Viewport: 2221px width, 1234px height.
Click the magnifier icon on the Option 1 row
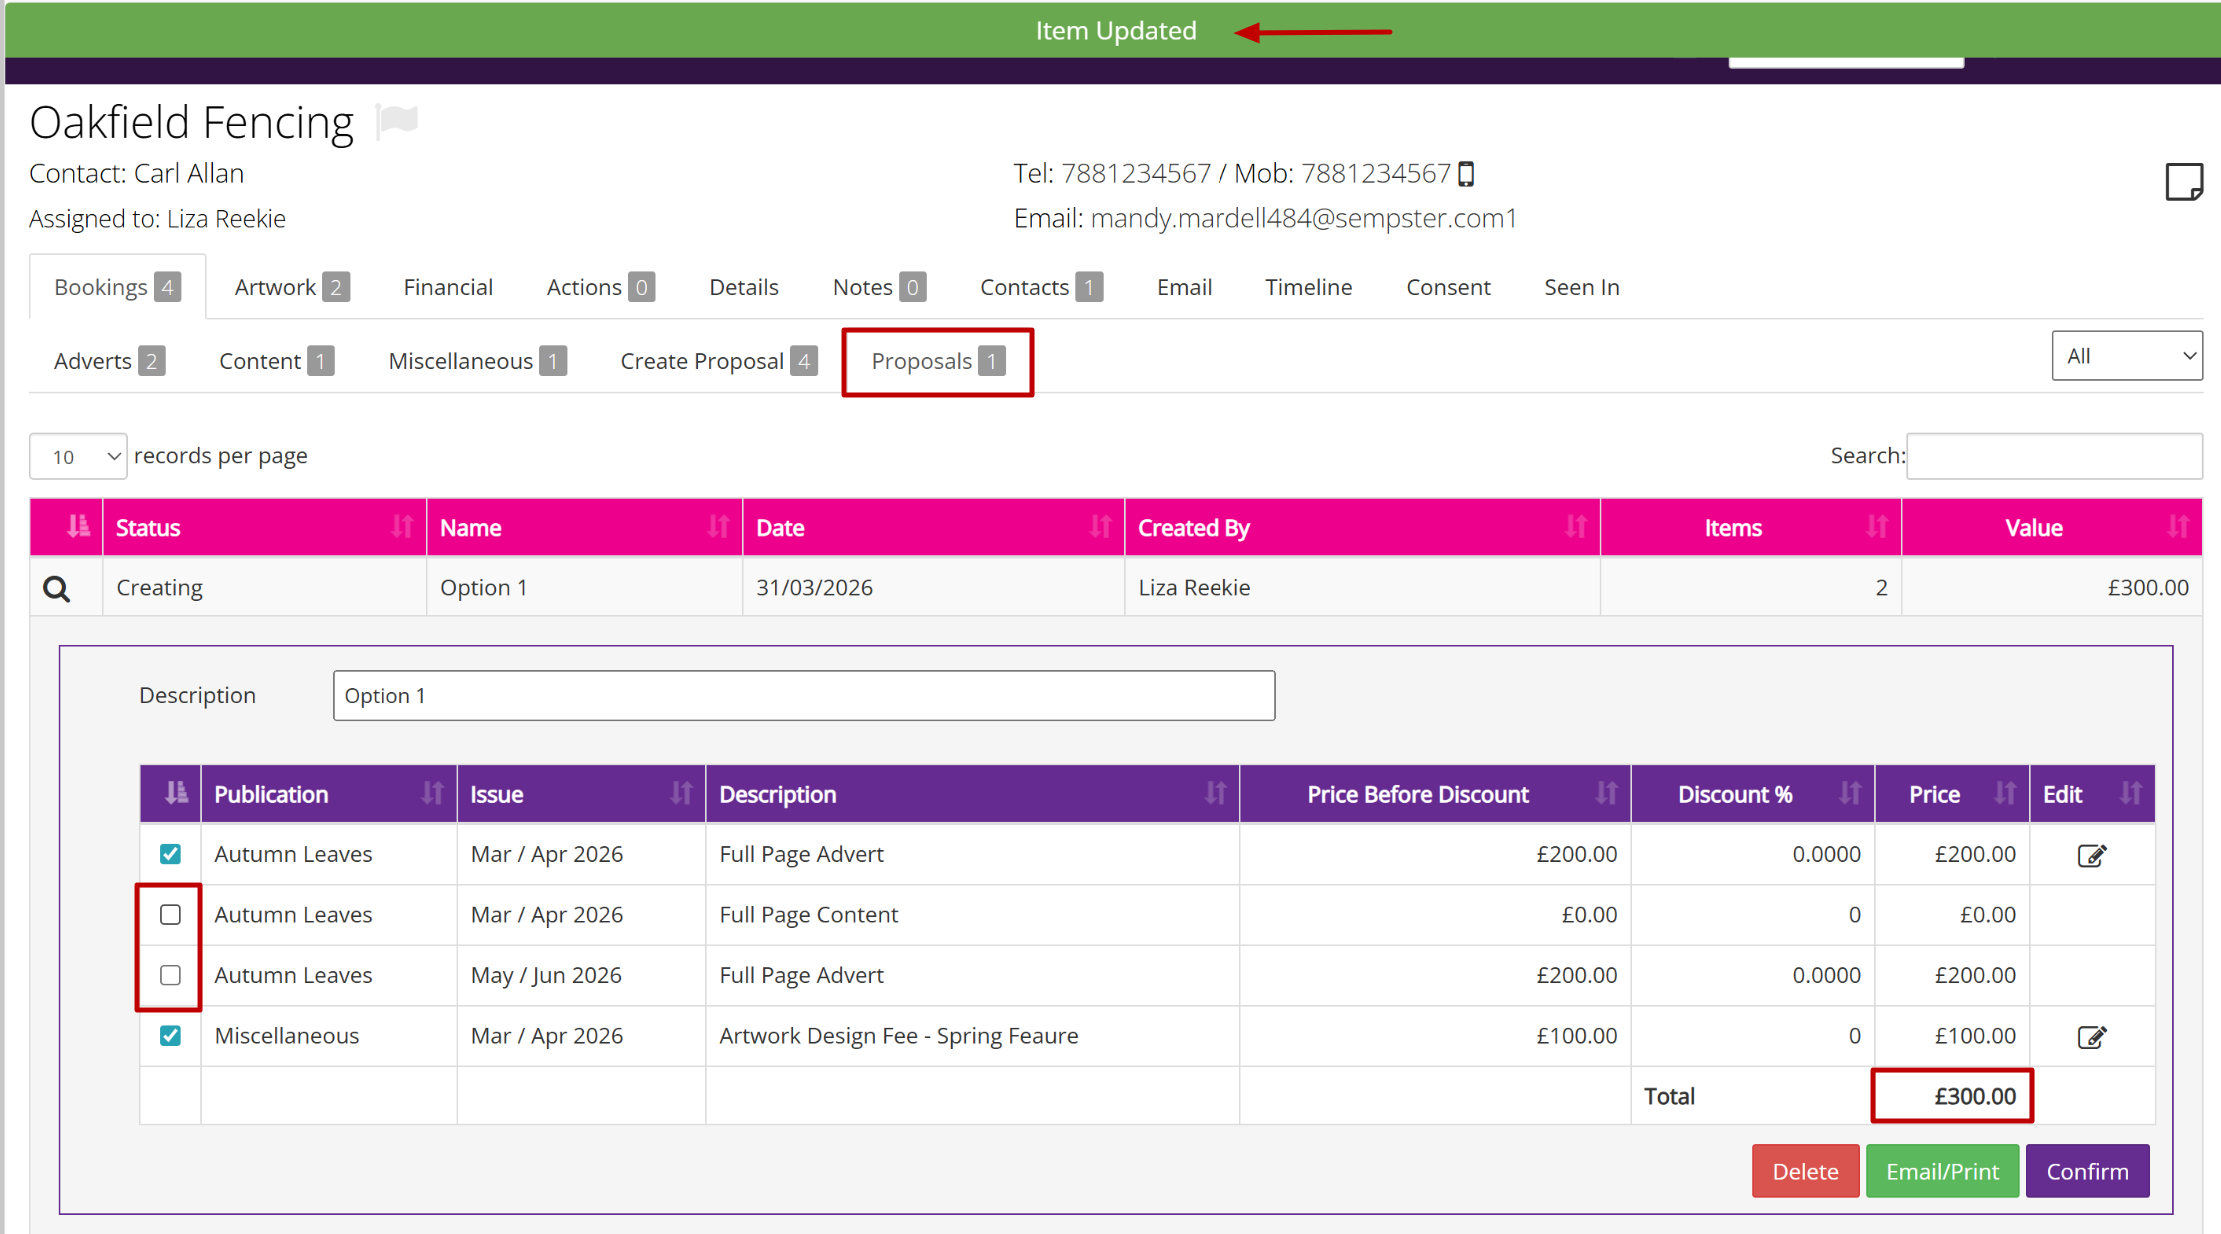(57, 589)
